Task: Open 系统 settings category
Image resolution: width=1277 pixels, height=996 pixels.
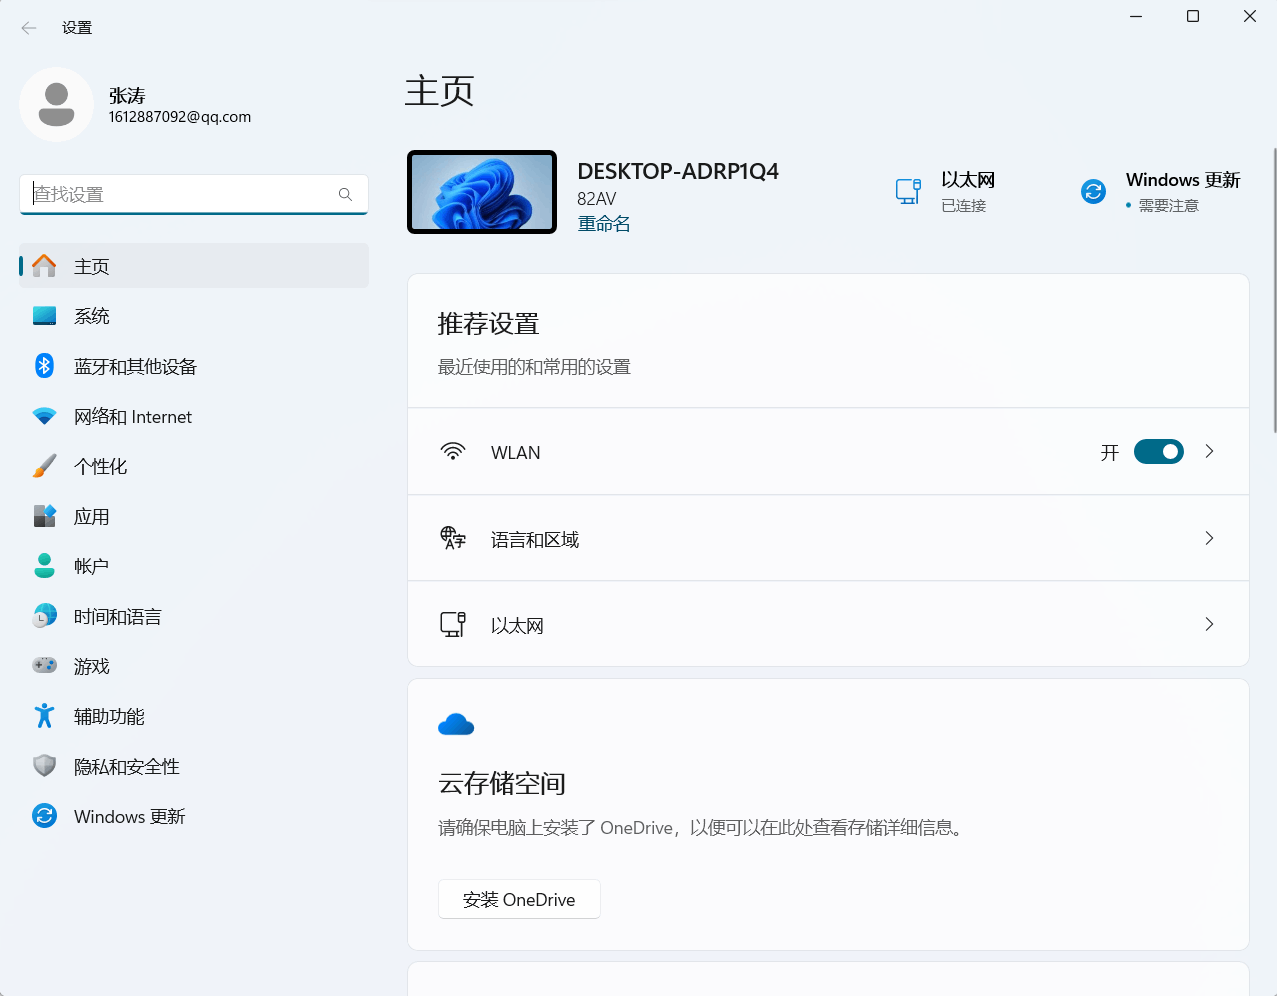Action: (194, 316)
